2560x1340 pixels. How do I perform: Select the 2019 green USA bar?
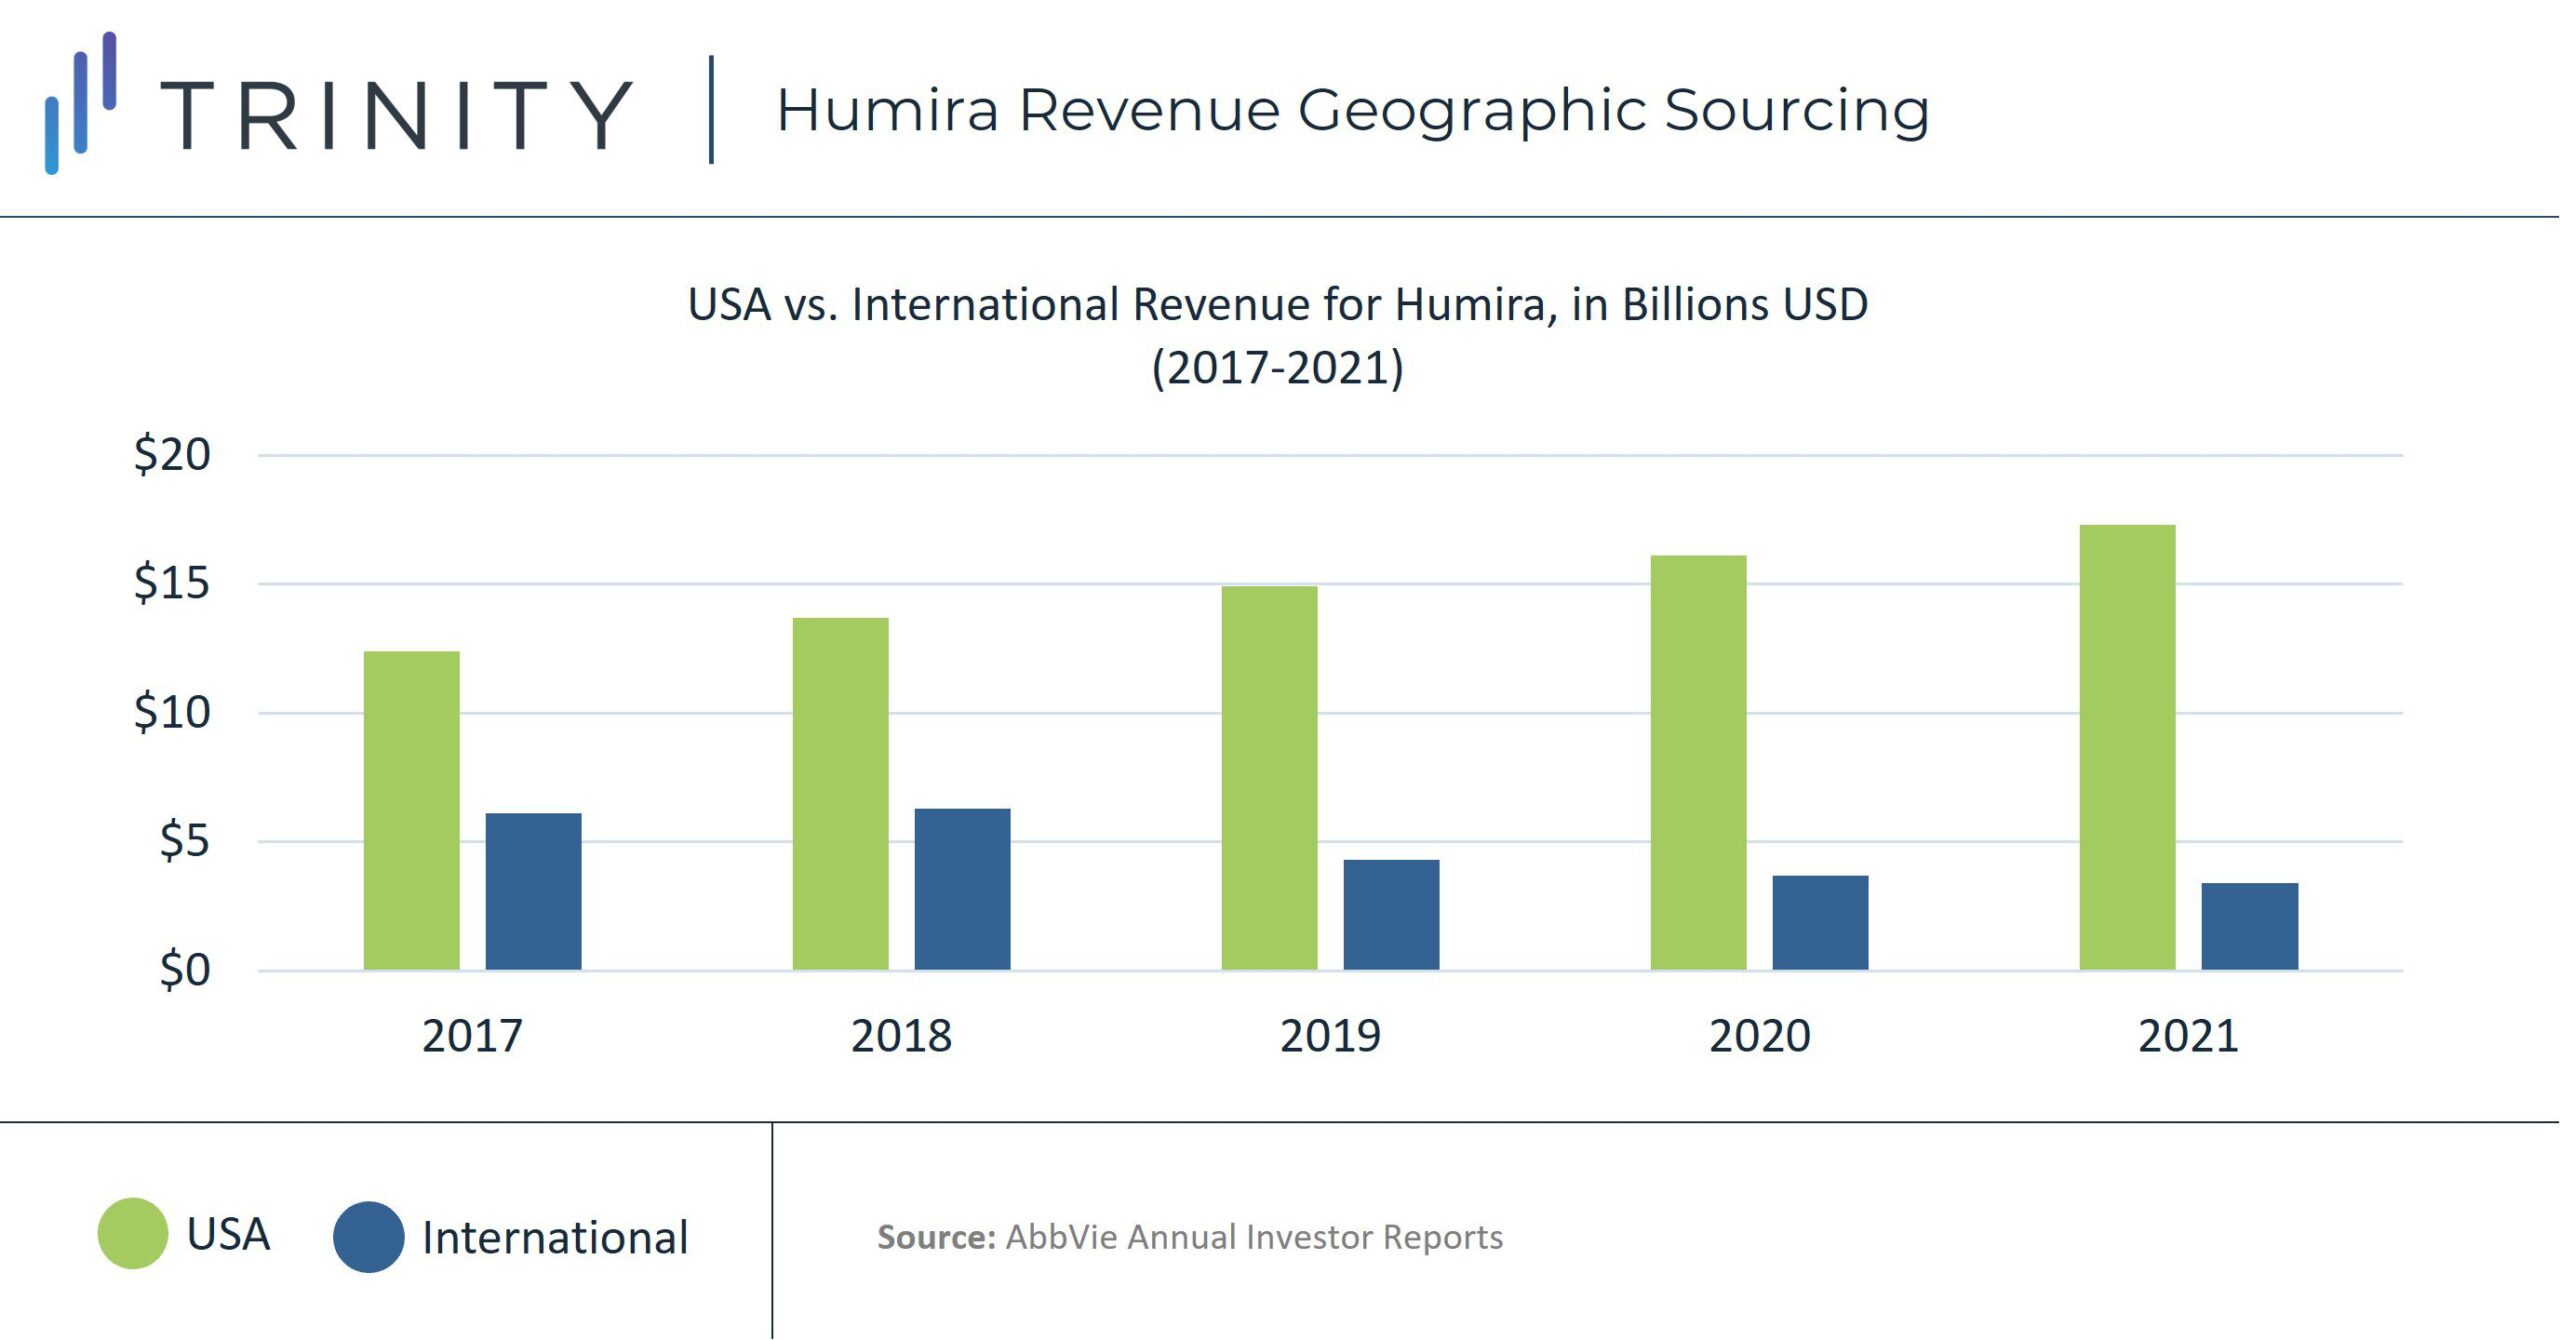pyautogui.click(x=1269, y=777)
